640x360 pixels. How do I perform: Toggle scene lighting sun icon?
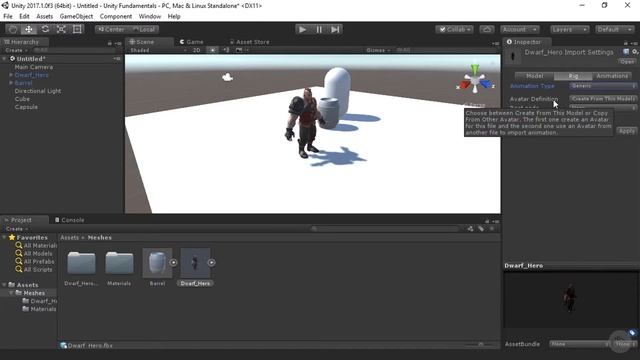[213, 50]
